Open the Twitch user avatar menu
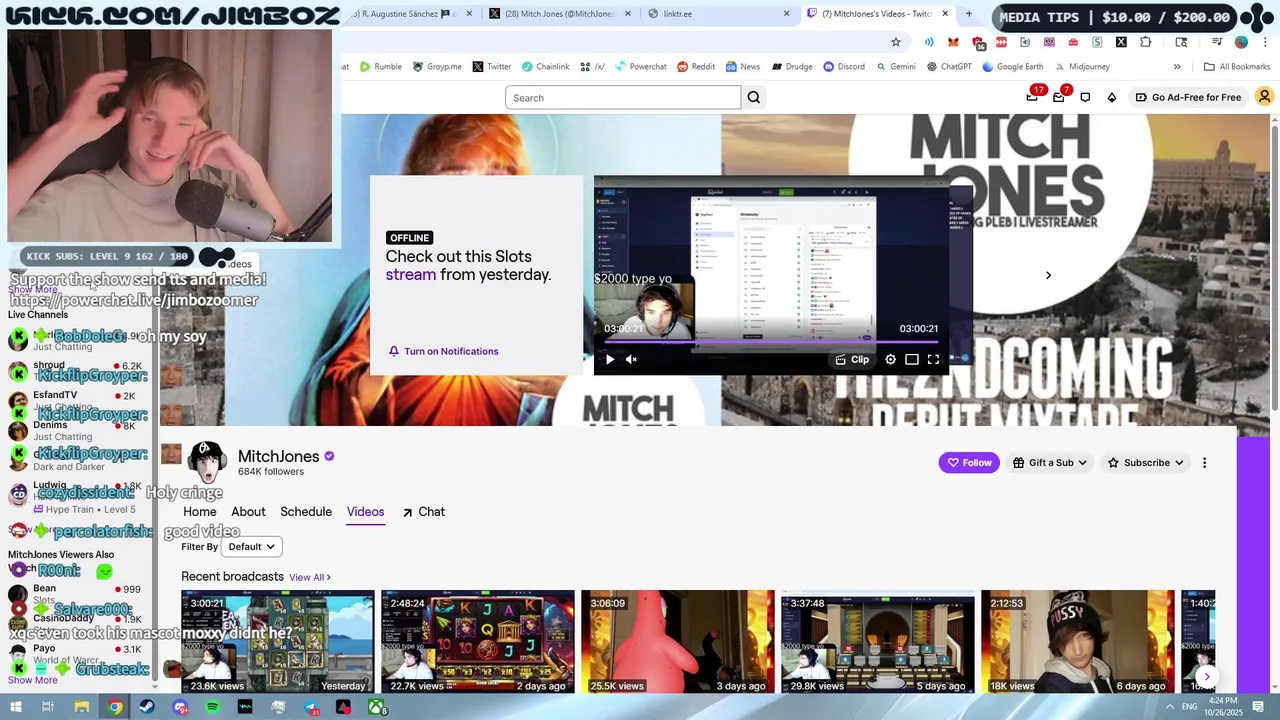 click(1264, 97)
